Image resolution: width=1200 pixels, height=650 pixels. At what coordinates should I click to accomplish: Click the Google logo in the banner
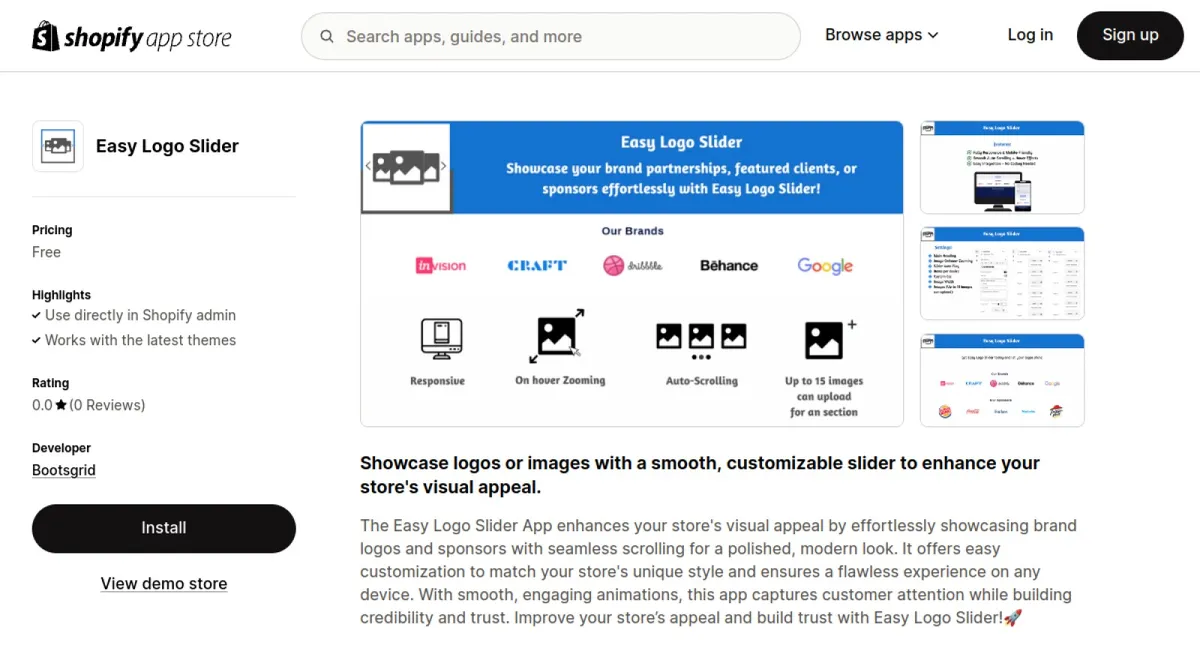click(825, 266)
